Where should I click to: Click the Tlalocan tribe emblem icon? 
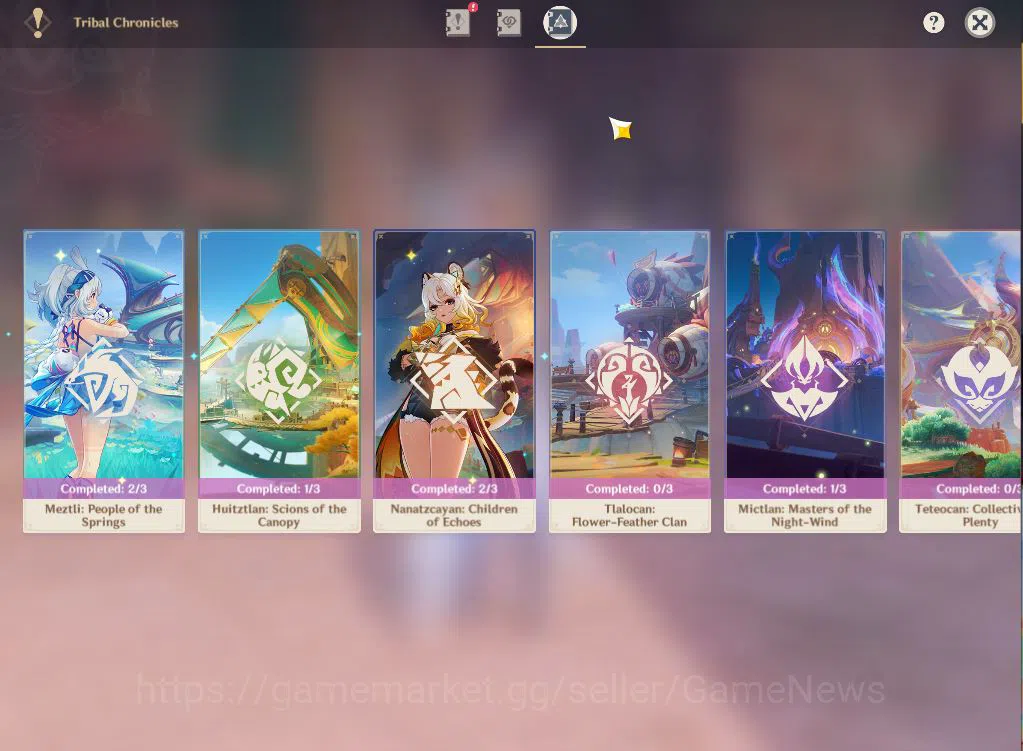point(629,381)
